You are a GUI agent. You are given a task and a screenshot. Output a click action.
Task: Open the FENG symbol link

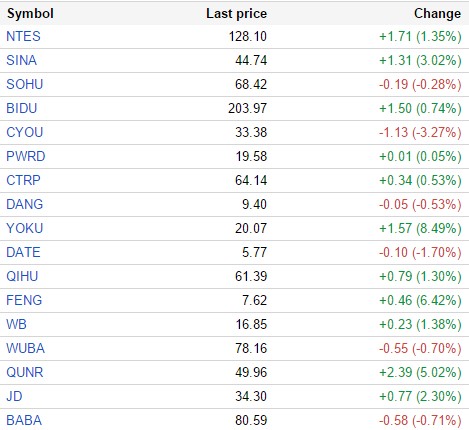coord(24,300)
